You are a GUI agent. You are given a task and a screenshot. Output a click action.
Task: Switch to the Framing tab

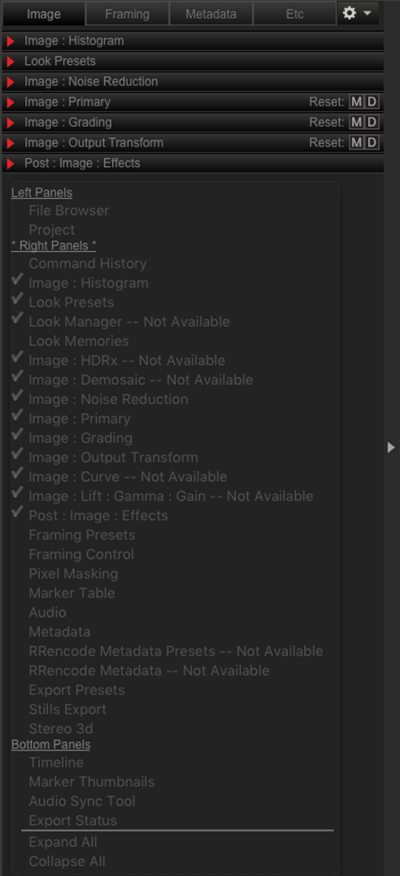tap(127, 14)
